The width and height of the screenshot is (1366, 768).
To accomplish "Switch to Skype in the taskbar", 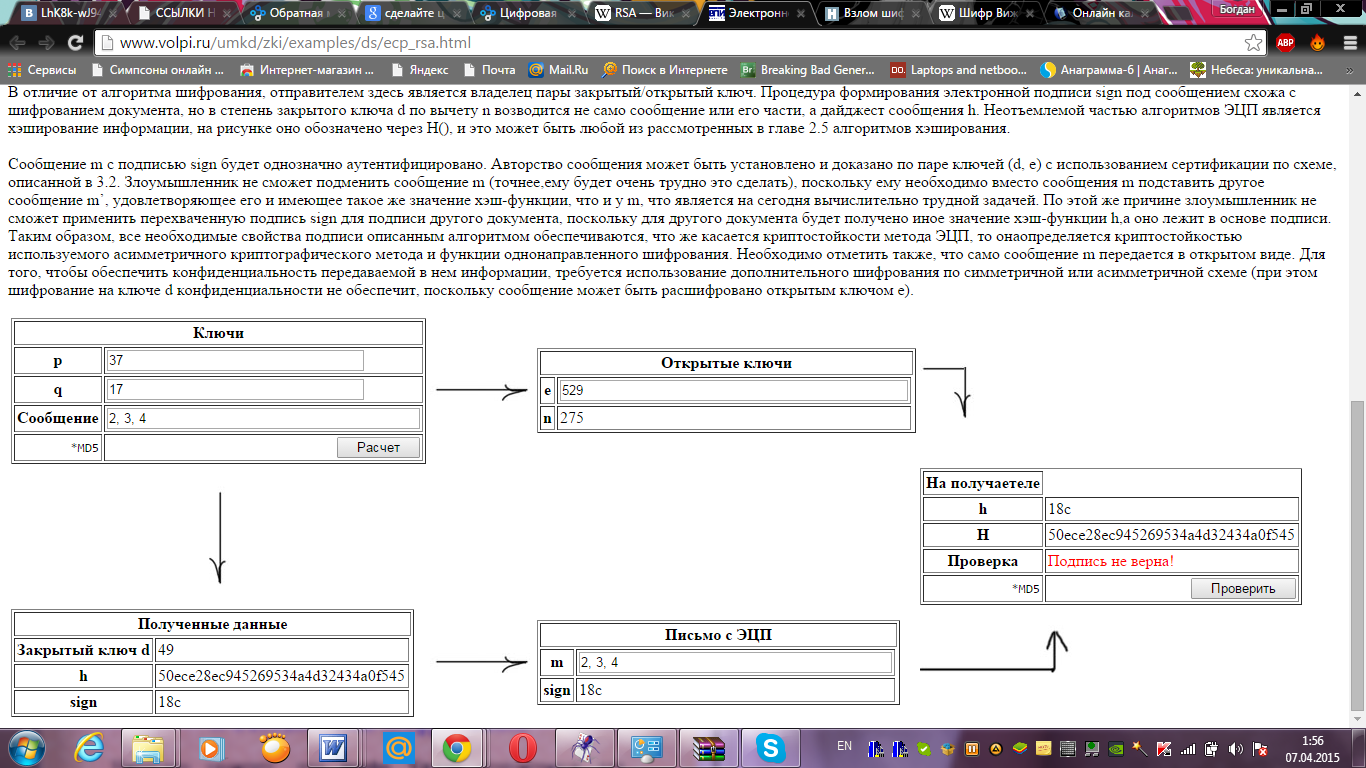I will click(771, 747).
